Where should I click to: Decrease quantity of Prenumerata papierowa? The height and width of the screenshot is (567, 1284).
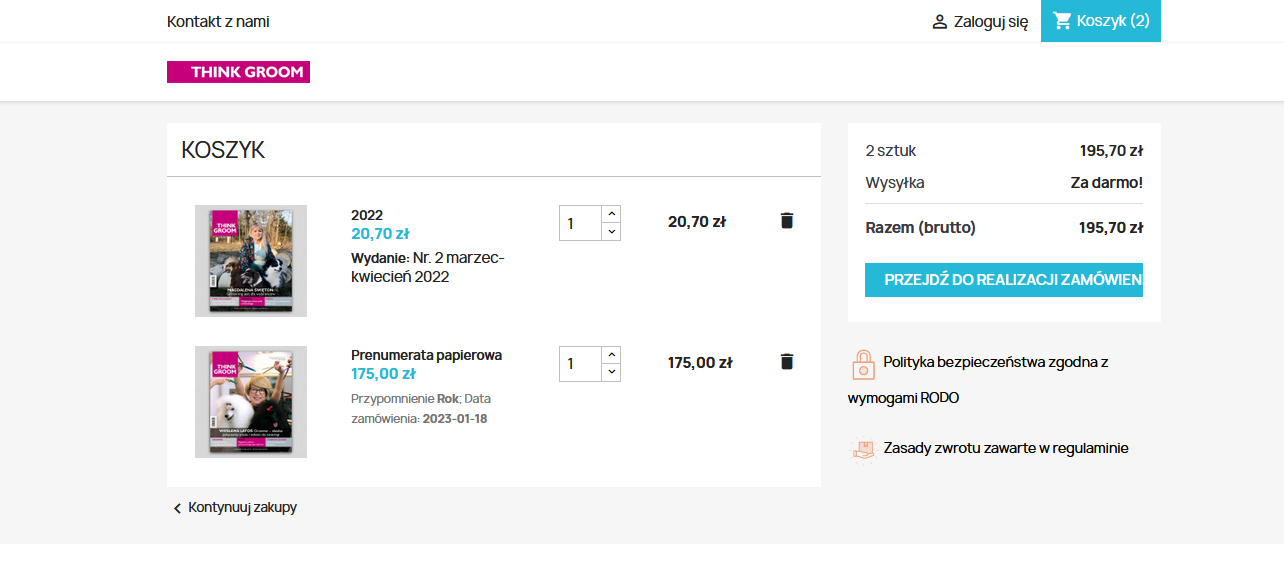click(x=611, y=373)
